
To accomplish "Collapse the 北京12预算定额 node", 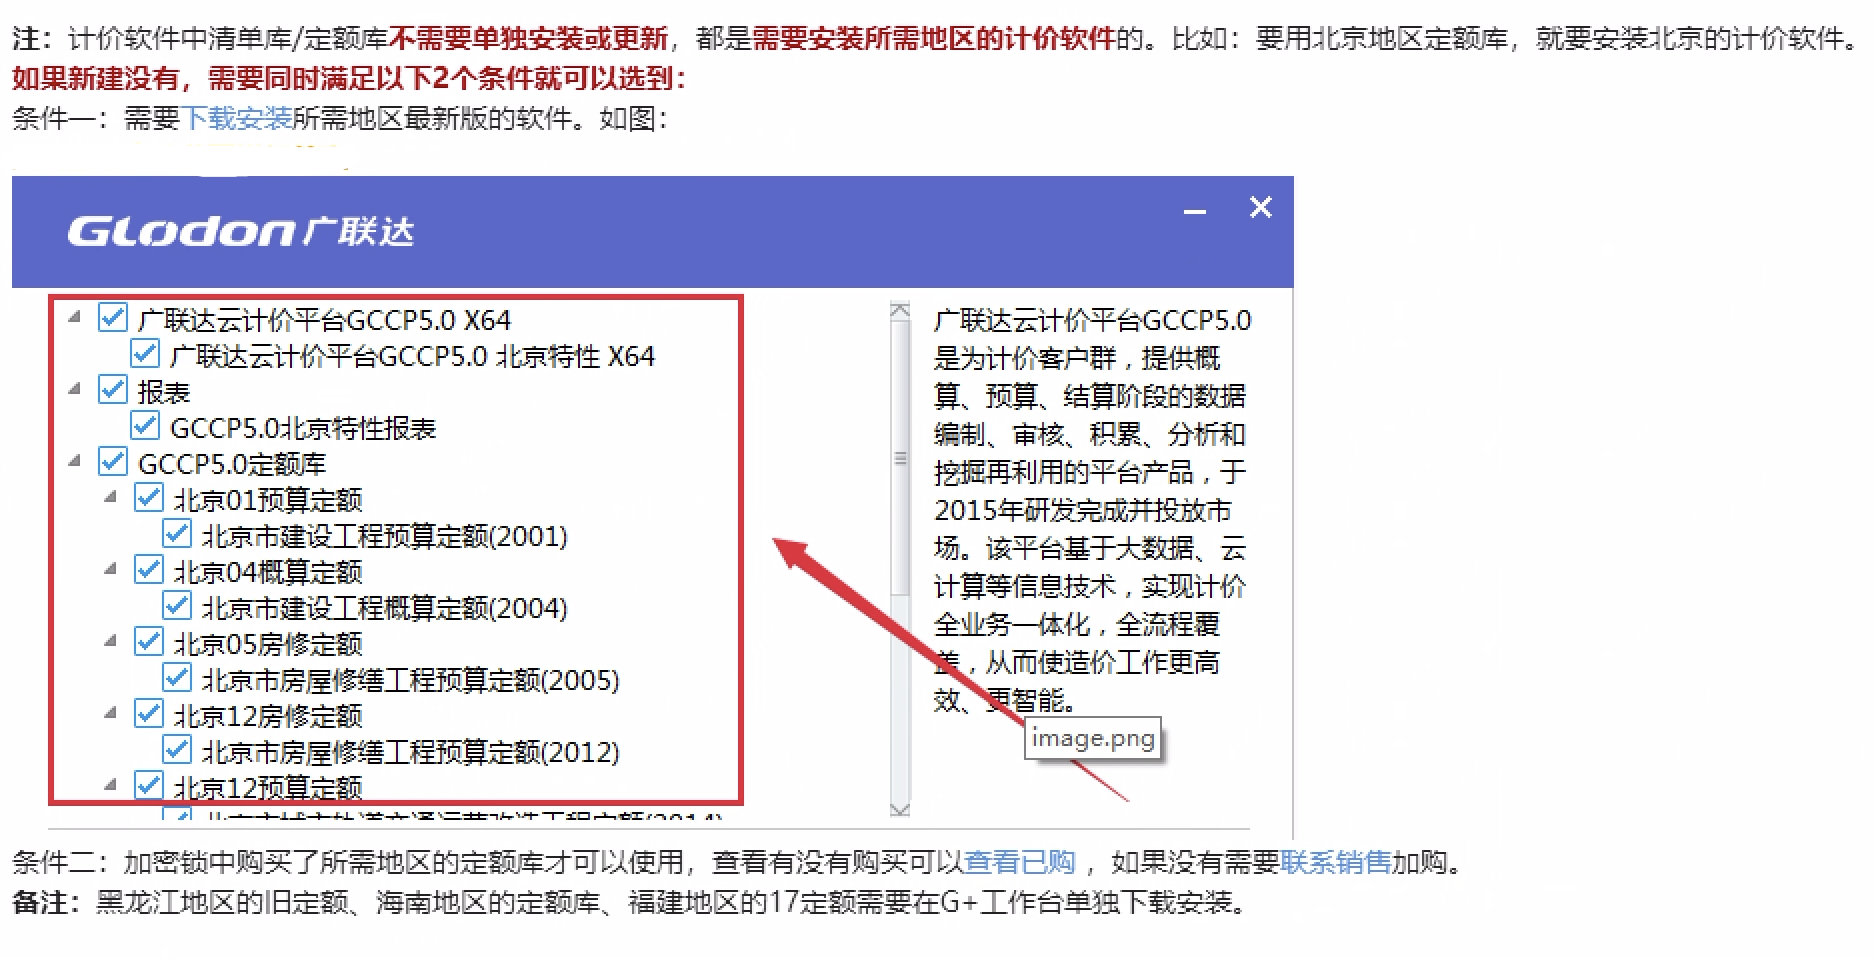I will (x=111, y=785).
